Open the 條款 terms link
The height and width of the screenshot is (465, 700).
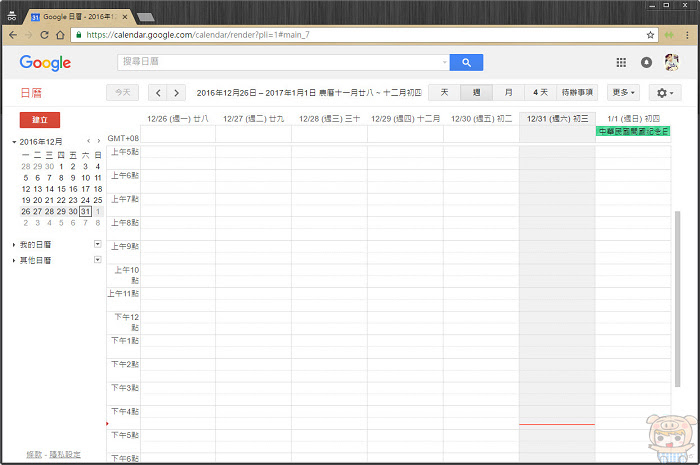click(x=34, y=455)
